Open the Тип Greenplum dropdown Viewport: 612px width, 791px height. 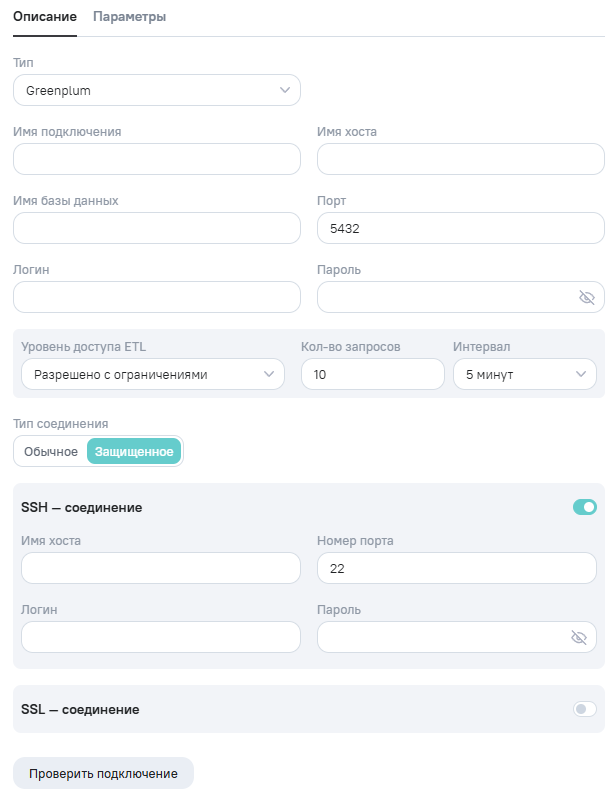click(x=157, y=90)
